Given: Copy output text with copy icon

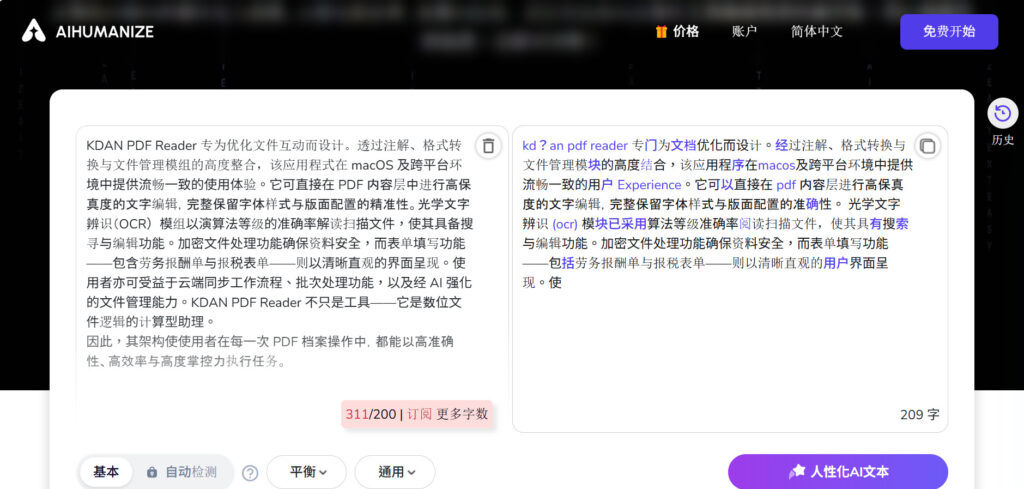Looking at the screenshot, I should point(927,146).
